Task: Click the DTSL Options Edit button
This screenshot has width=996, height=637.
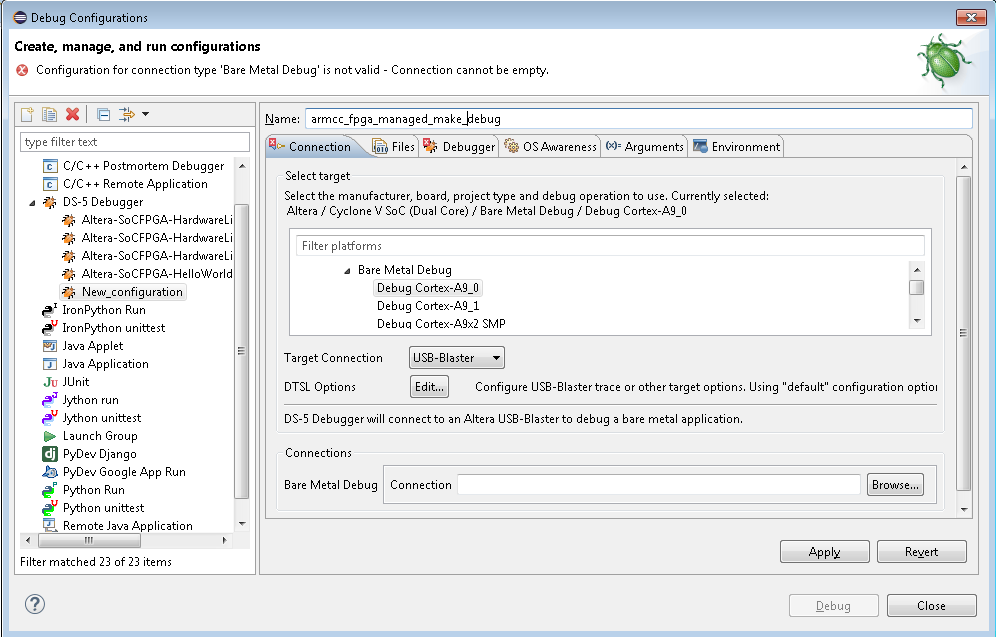Action: pyautogui.click(x=429, y=387)
